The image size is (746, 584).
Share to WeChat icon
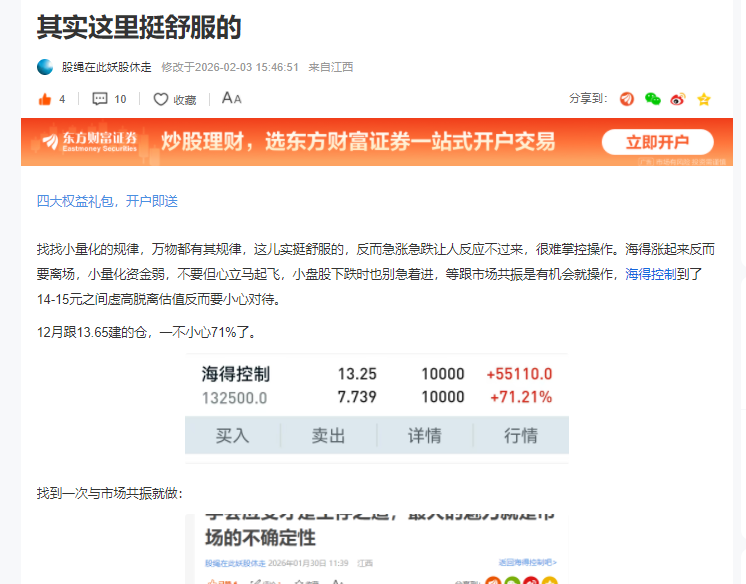click(652, 99)
